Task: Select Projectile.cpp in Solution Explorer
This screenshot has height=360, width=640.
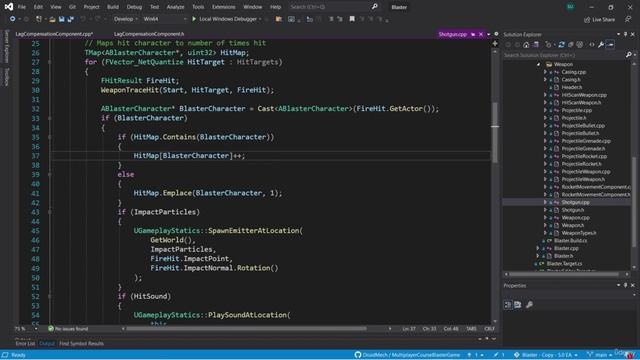Action: [x=576, y=110]
